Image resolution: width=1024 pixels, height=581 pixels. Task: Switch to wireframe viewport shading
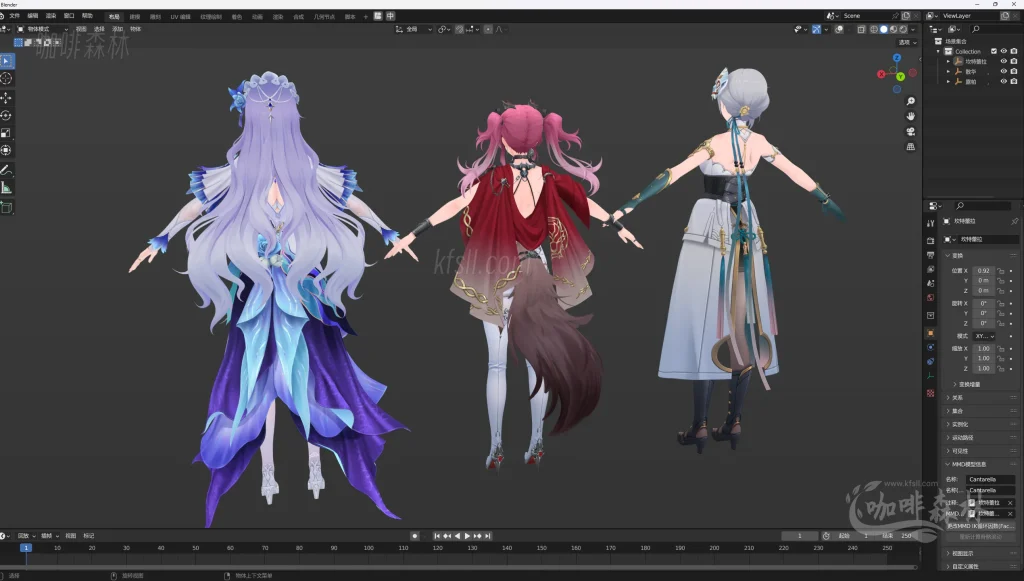[874, 29]
